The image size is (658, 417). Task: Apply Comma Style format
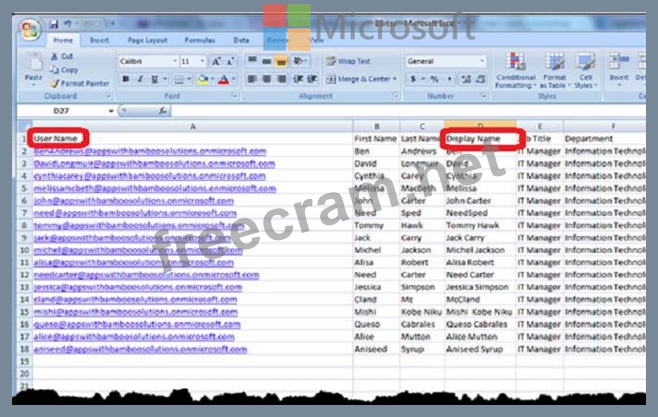(x=450, y=79)
